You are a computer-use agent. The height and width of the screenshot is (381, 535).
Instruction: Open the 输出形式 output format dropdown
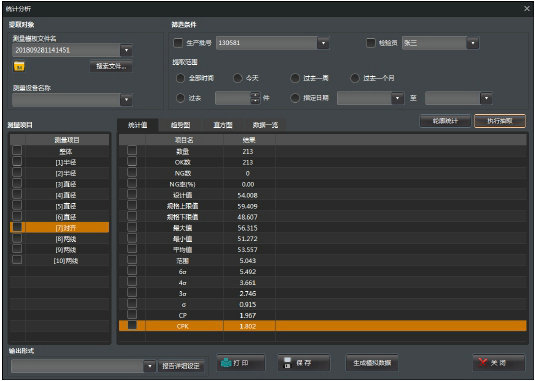[x=149, y=366]
